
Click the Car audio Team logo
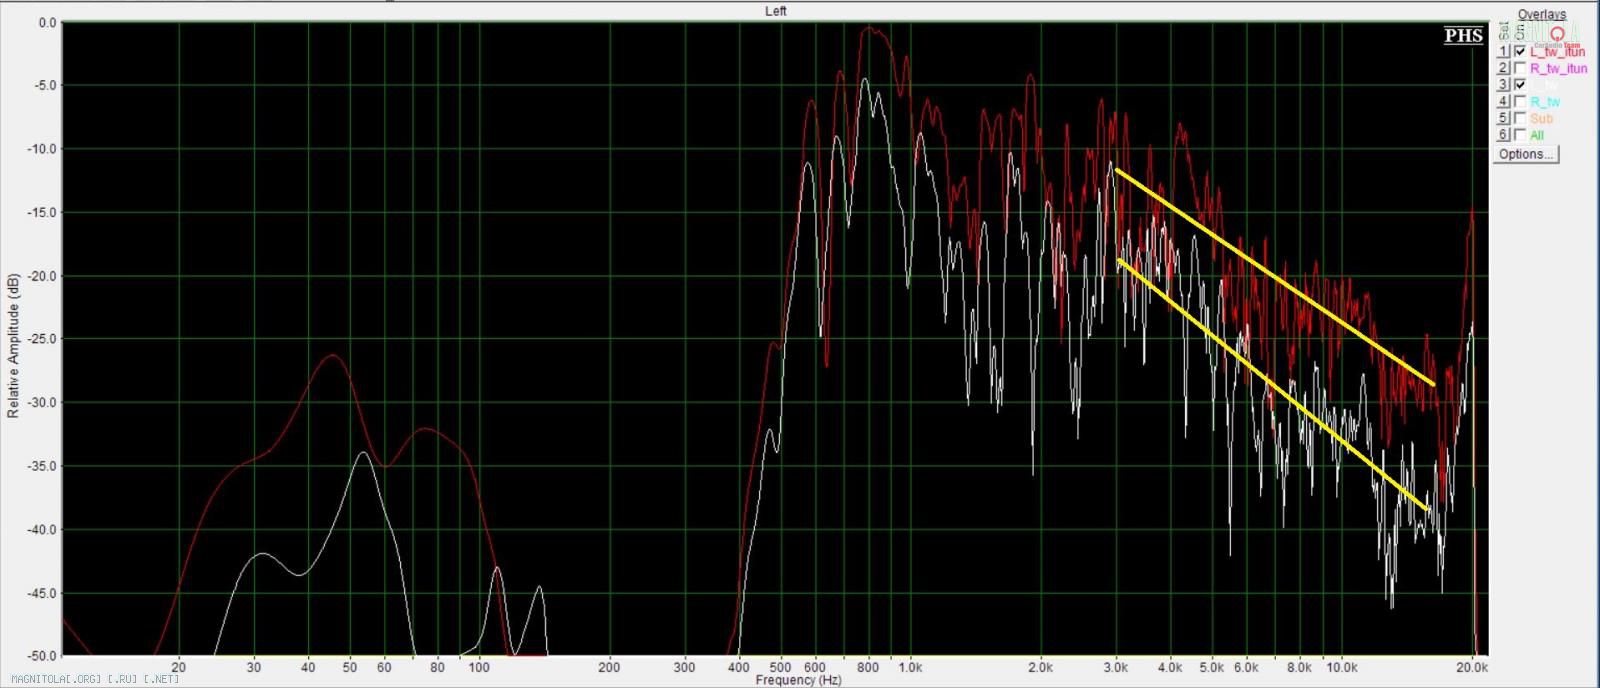[x=1556, y=38]
